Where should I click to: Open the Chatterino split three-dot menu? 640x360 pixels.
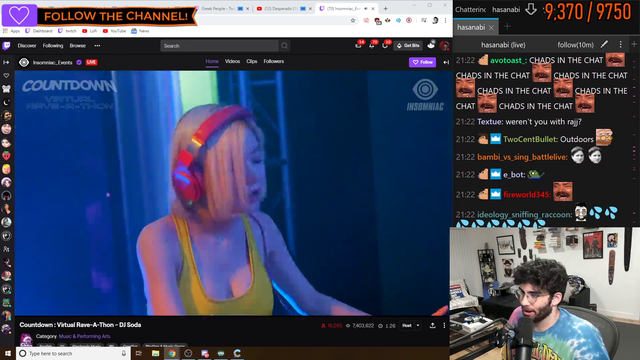click(620, 44)
